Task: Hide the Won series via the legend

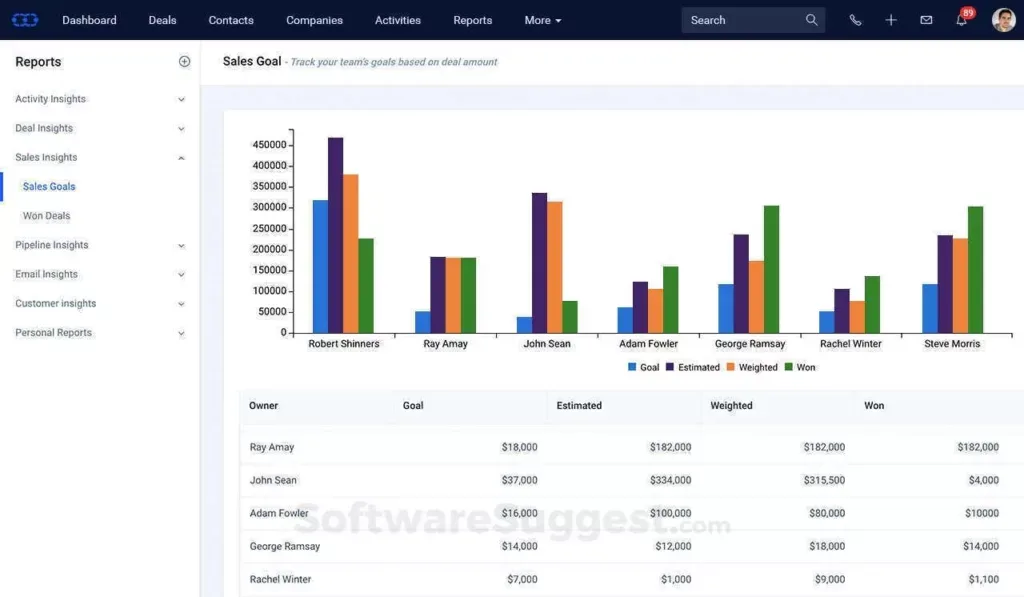Action: [800, 367]
